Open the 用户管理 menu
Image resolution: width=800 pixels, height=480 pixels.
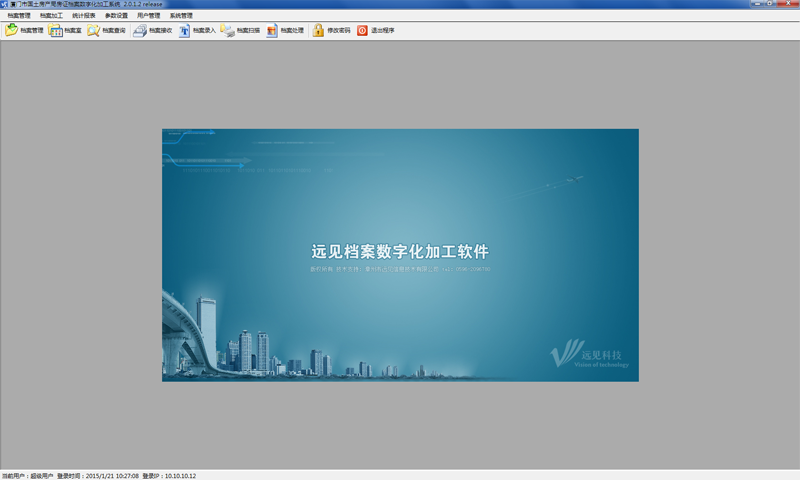pos(148,16)
